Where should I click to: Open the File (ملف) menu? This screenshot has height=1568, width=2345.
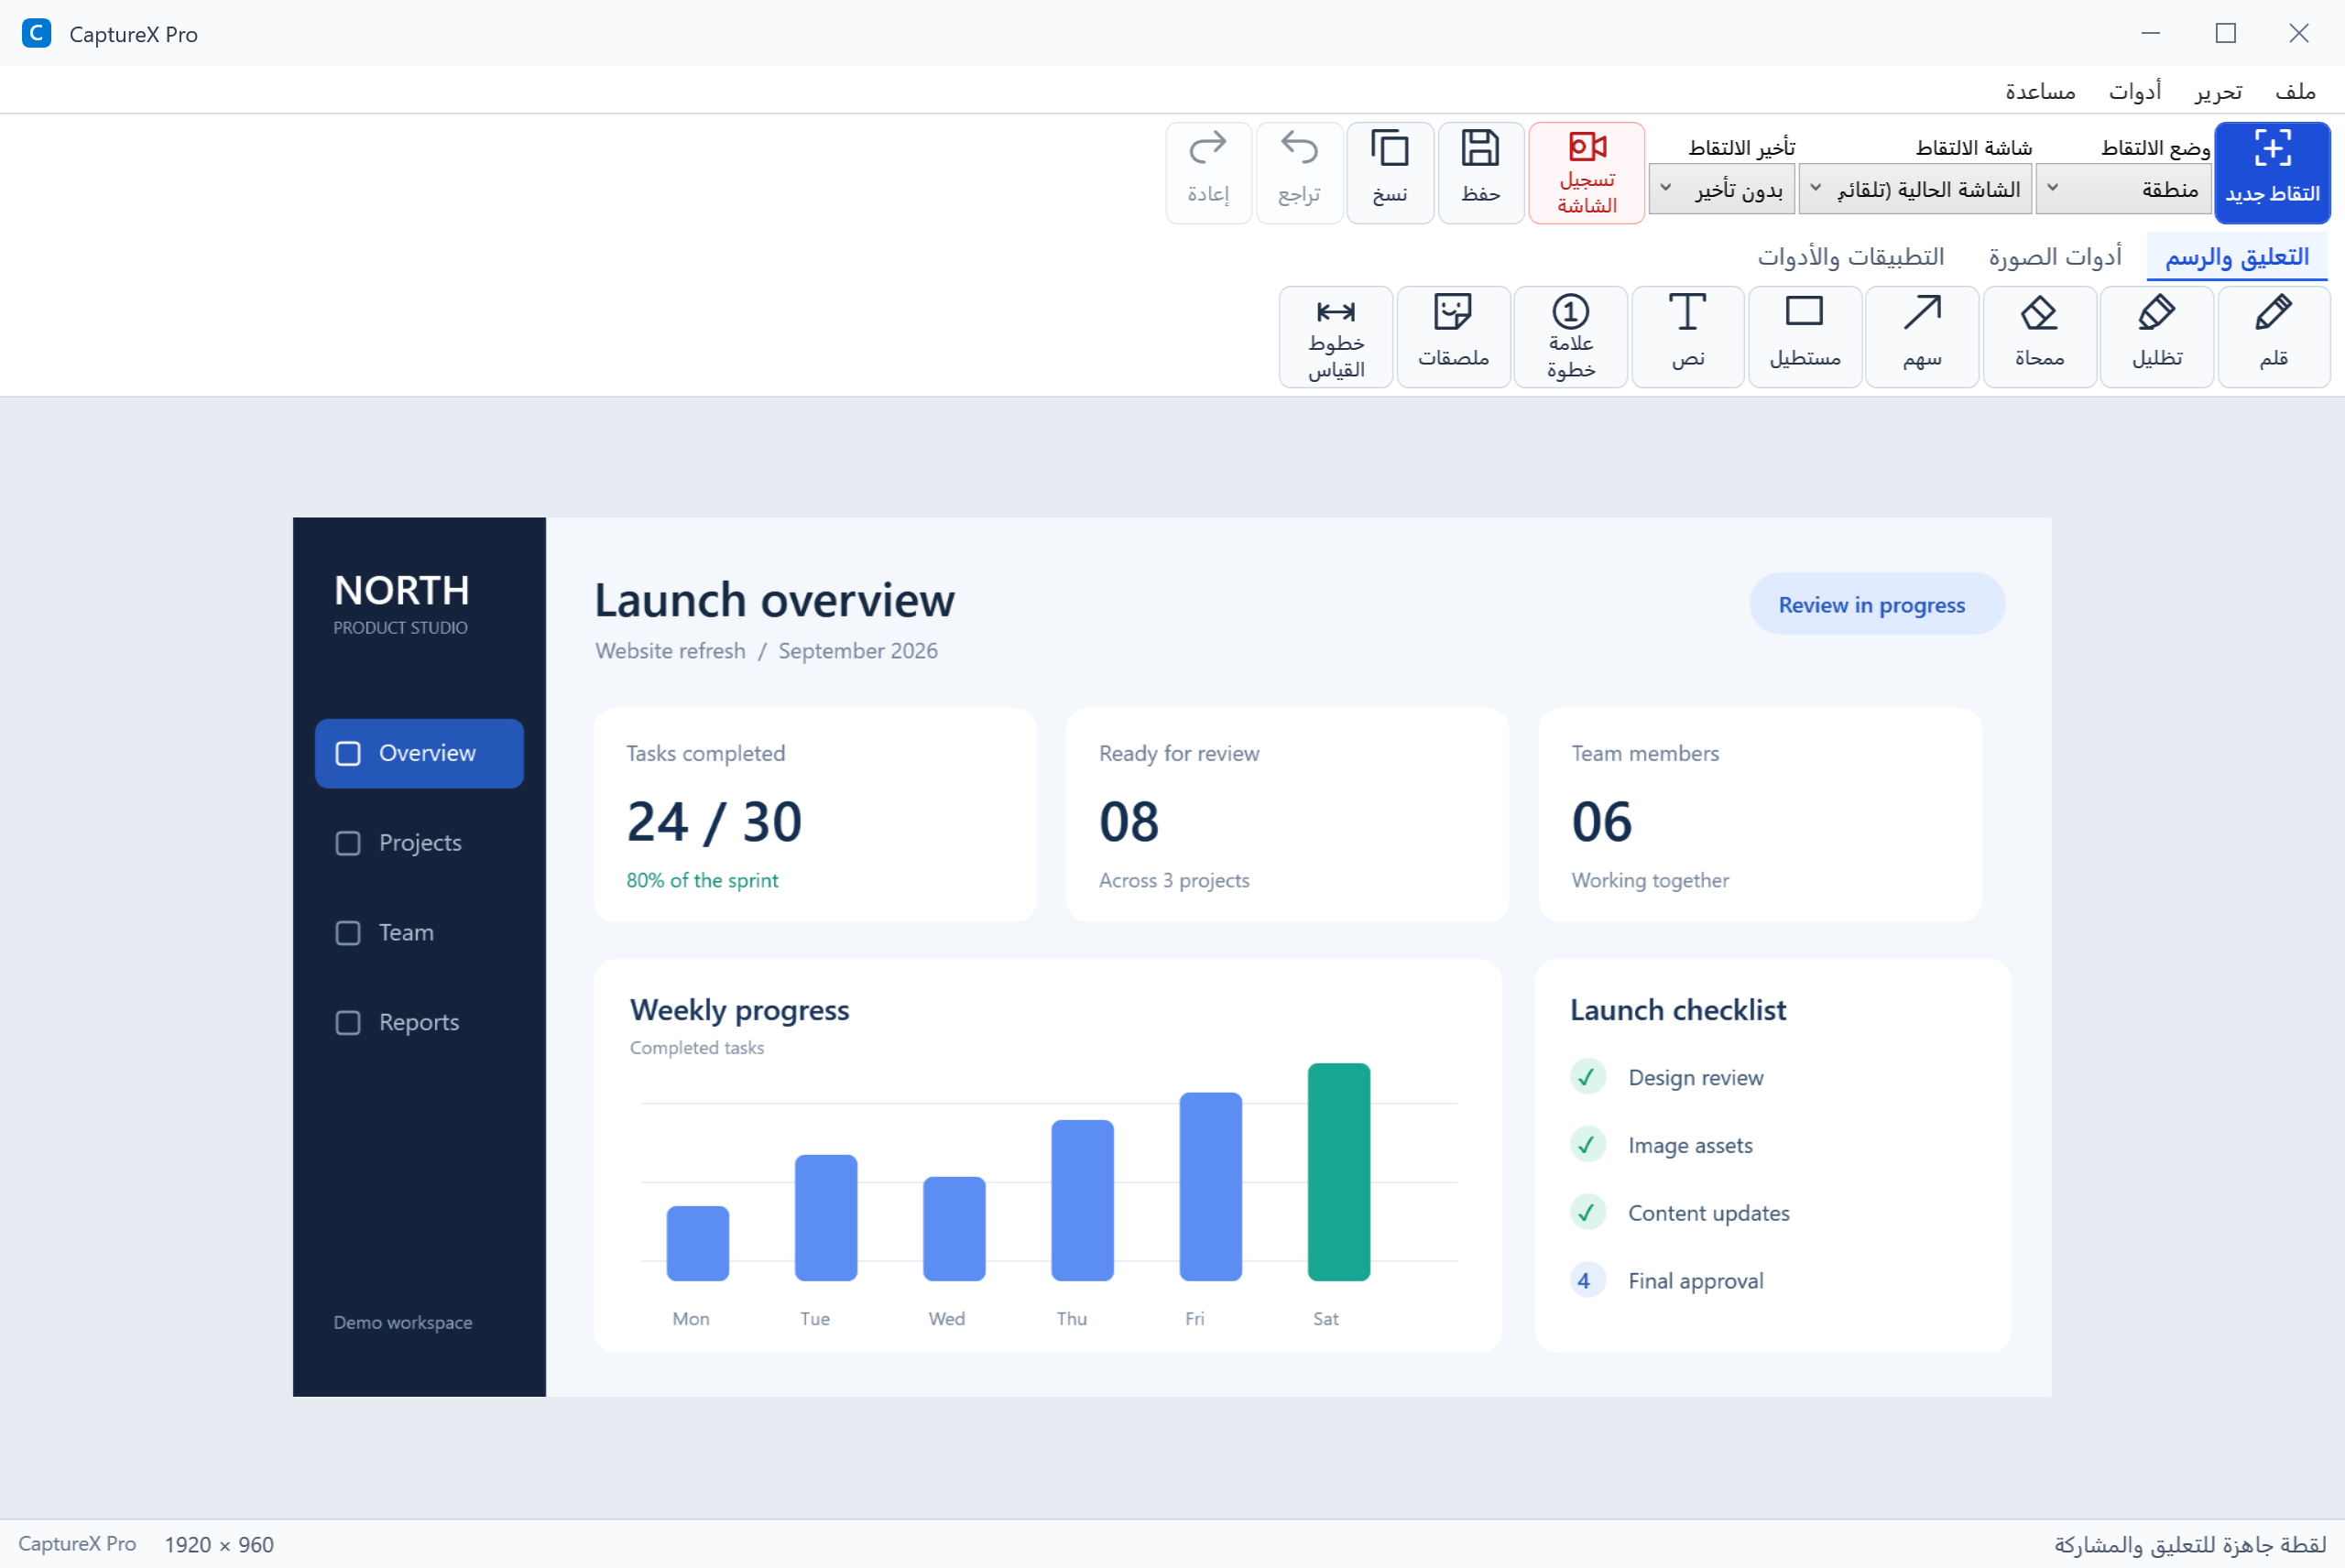pyautogui.click(x=2295, y=91)
